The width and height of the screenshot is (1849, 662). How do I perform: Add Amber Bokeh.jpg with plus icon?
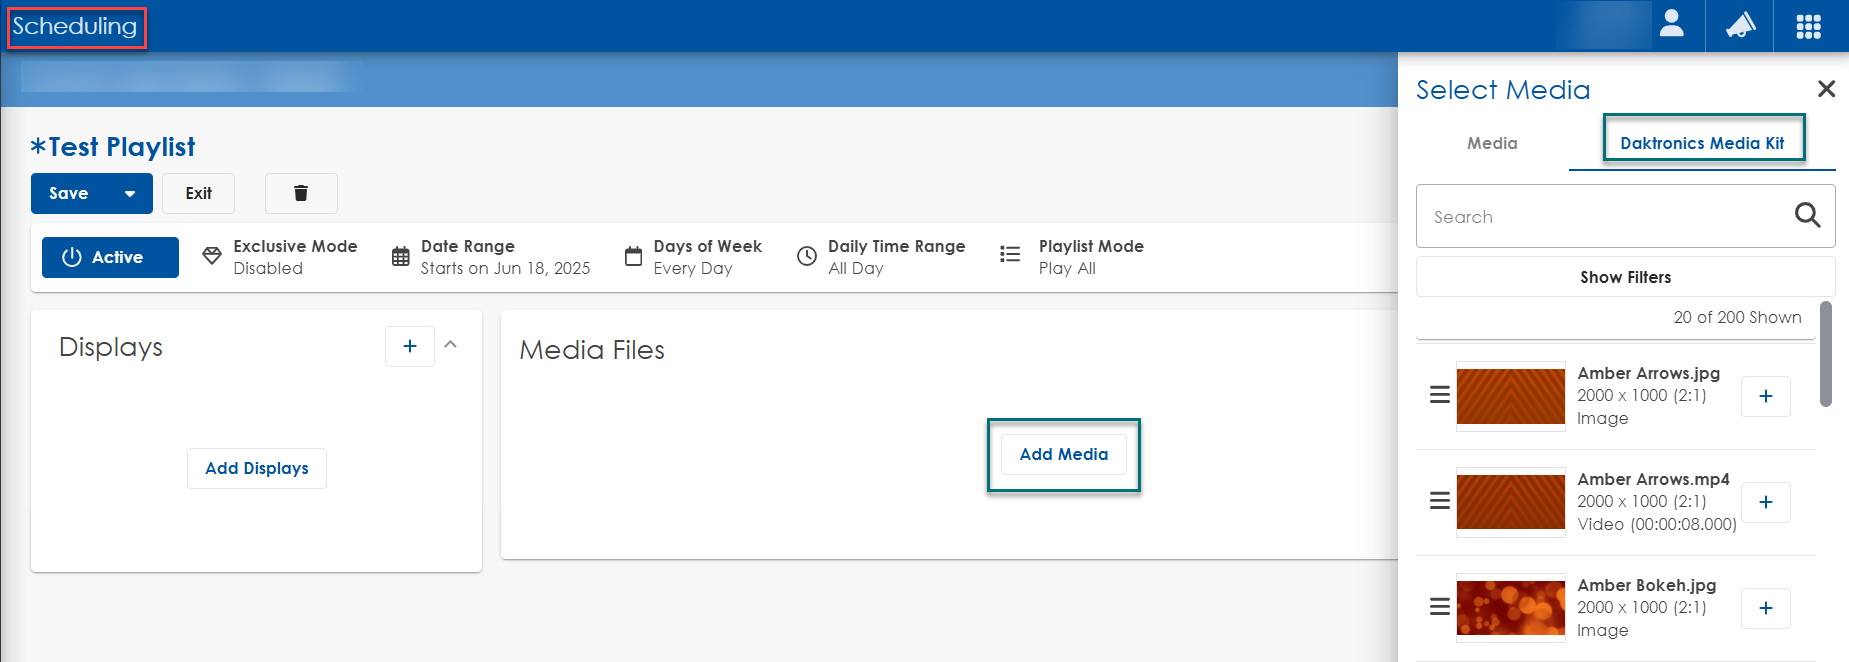1765,608
